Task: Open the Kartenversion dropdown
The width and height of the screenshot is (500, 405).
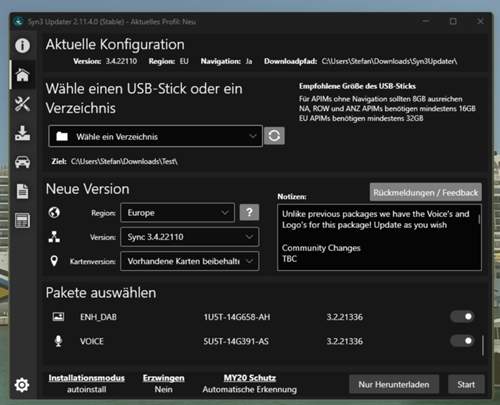Action: coord(189,261)
